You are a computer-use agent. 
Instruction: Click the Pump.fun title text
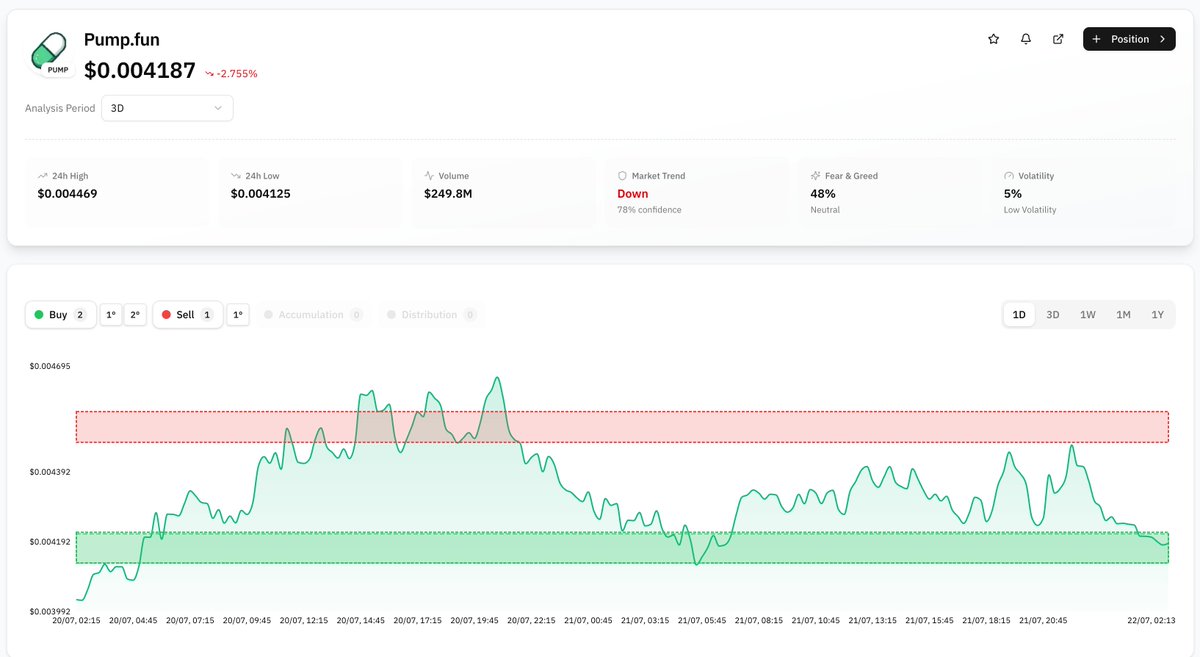tap(122, 40)
